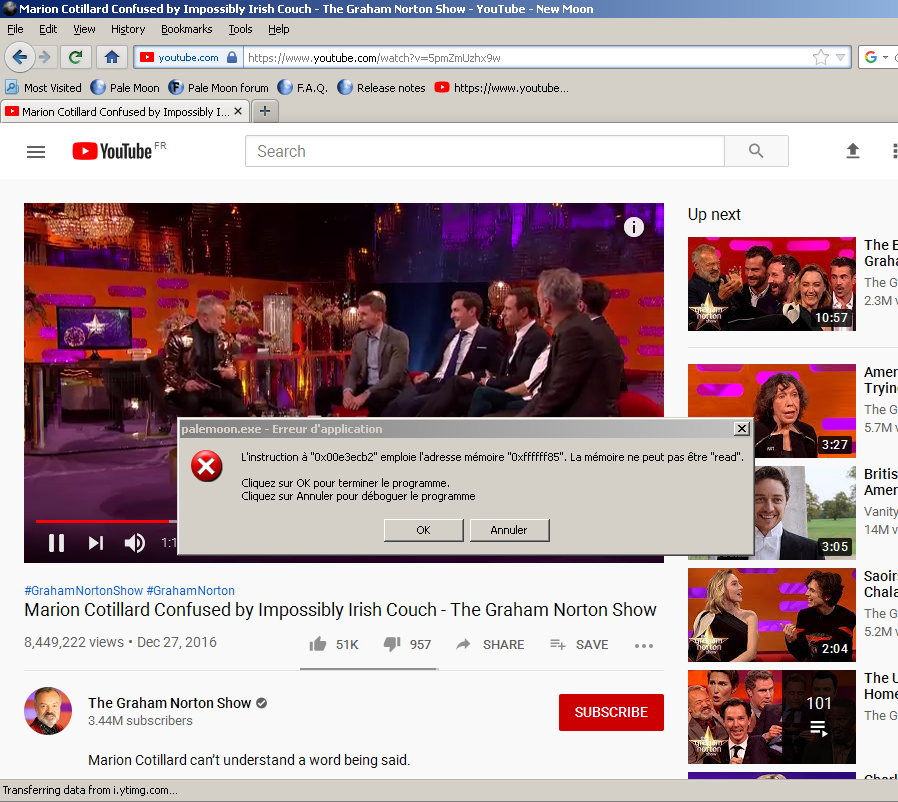Pause the video
Image resolution: width=898 pixels, height=802 pixels.
[x=56, y=543]
